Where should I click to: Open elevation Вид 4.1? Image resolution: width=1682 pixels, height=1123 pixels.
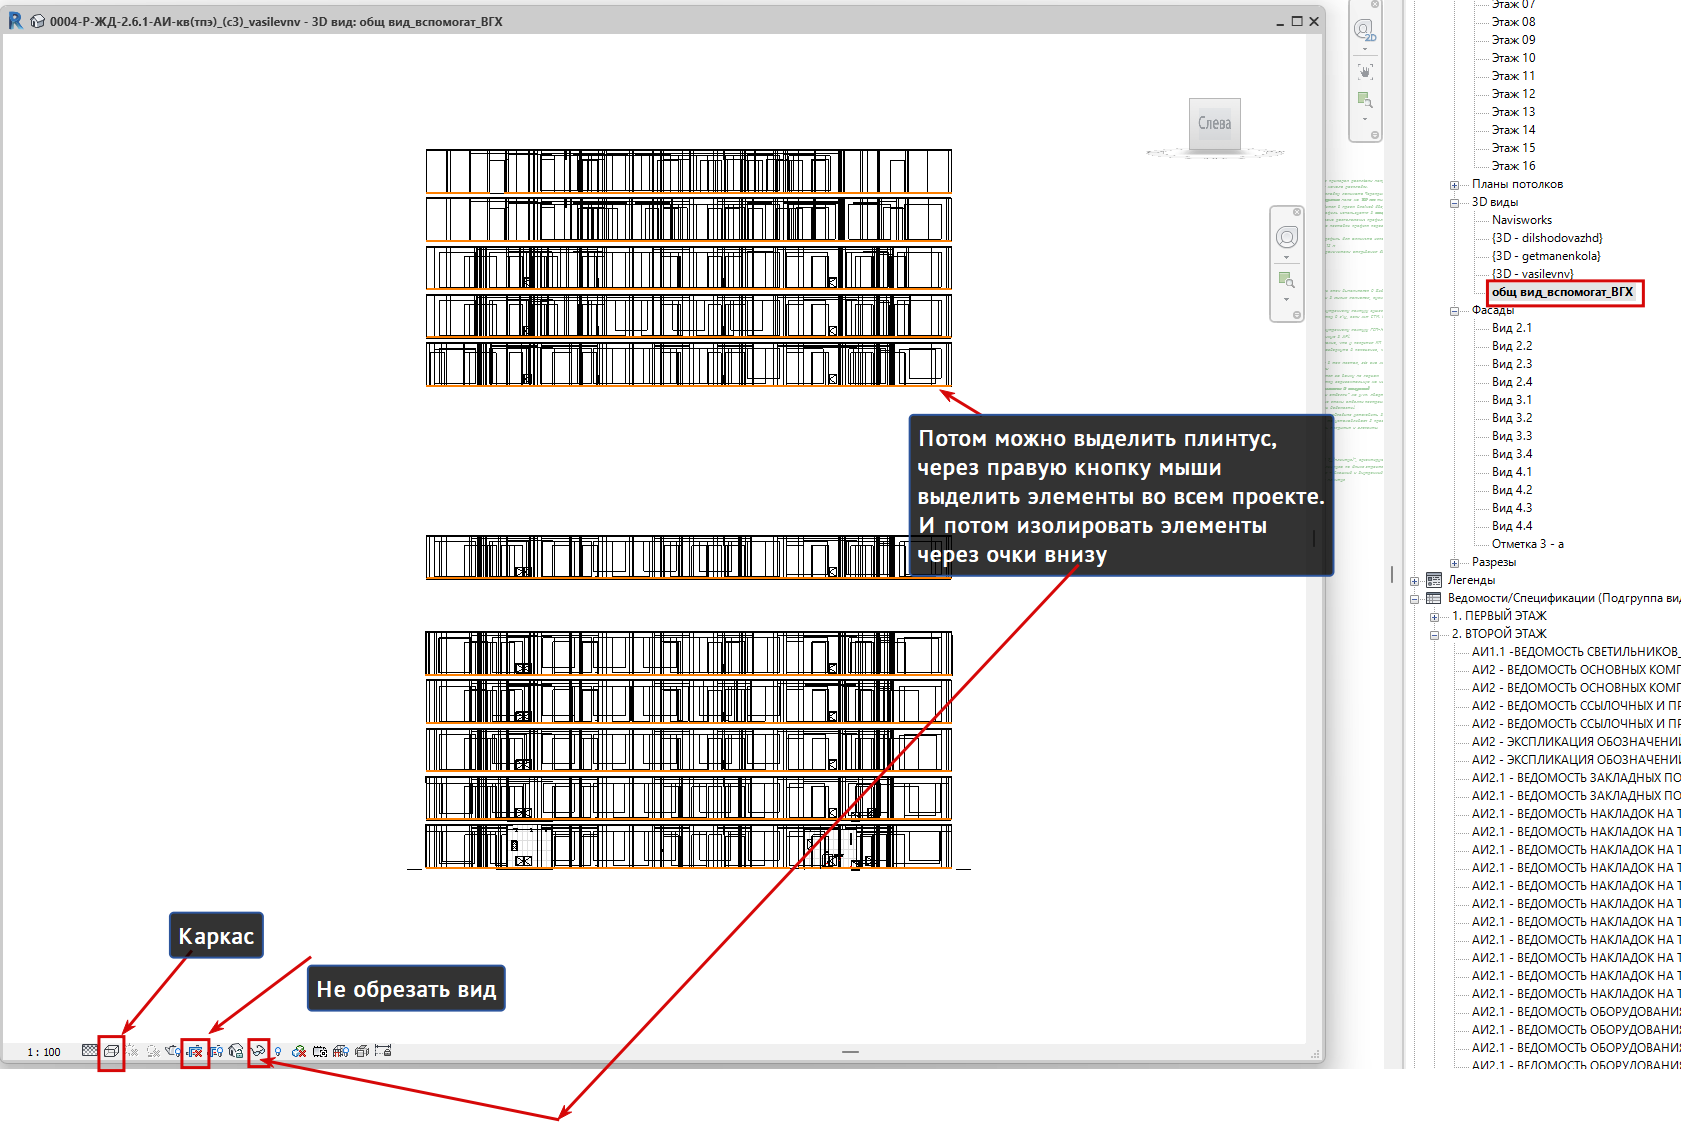1511,472
